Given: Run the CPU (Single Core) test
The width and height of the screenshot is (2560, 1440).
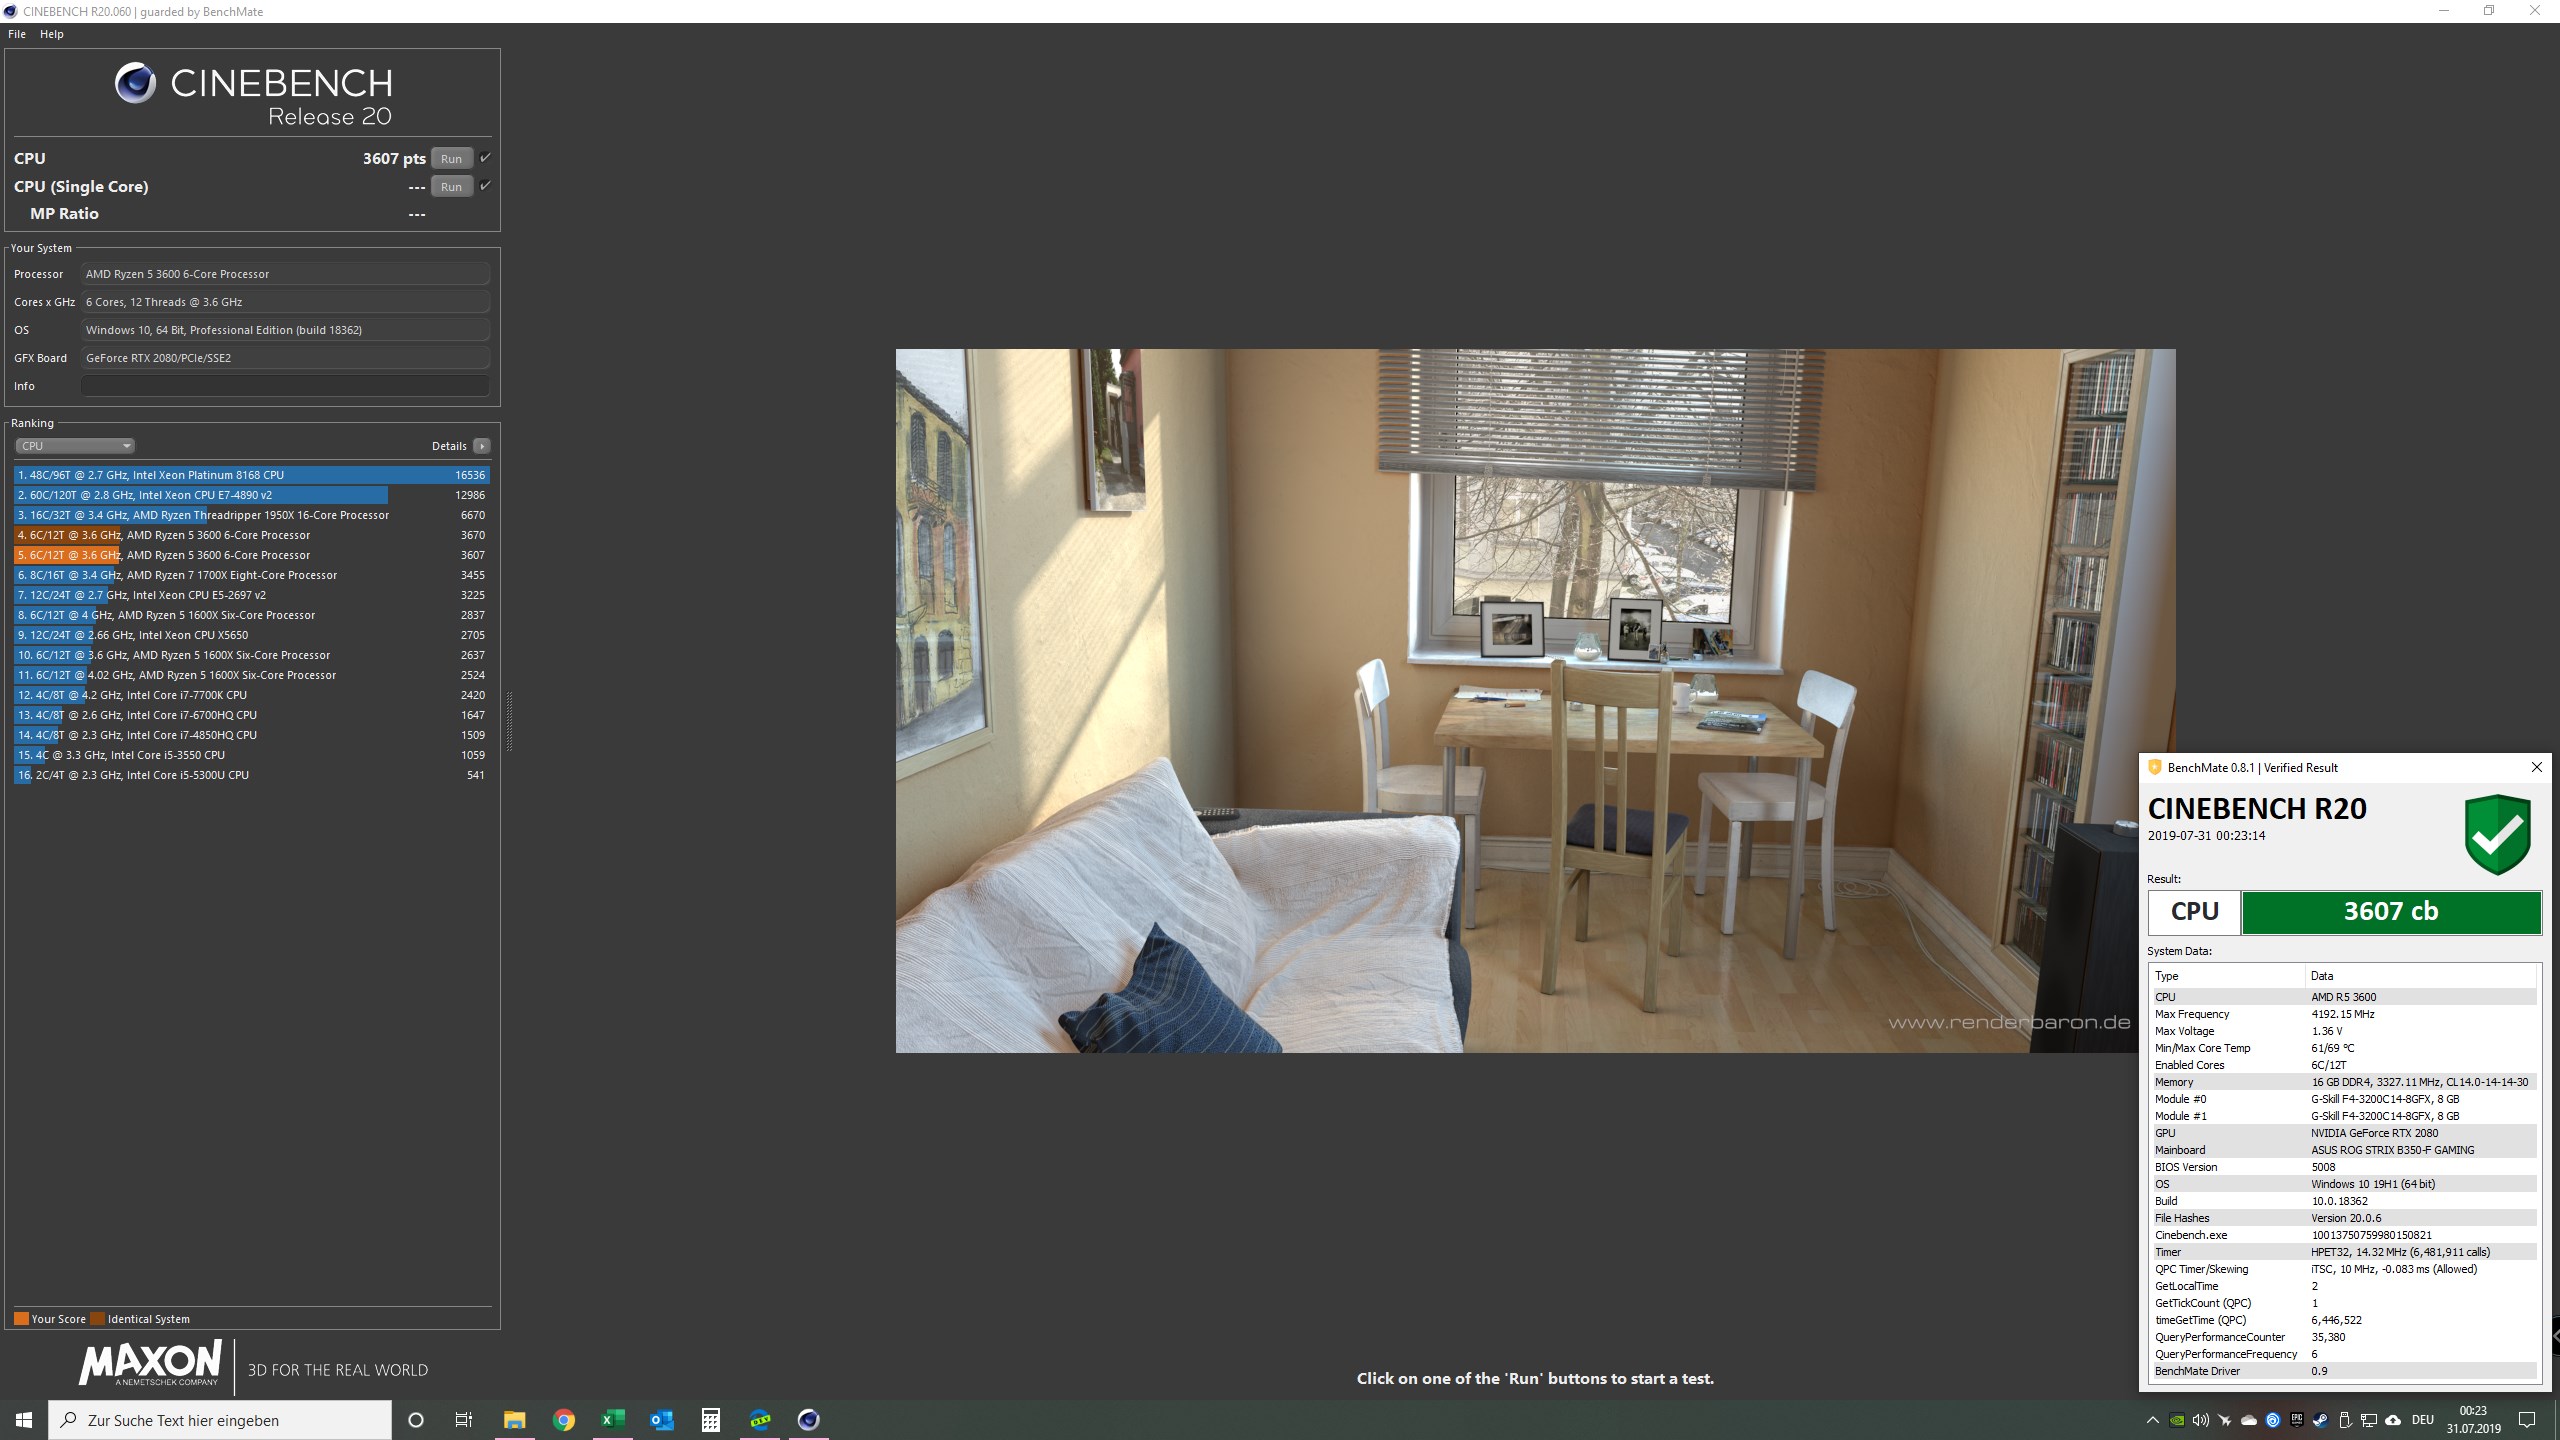Looking at the screenshot, I should pyautogui.click(x=452, y=187).
